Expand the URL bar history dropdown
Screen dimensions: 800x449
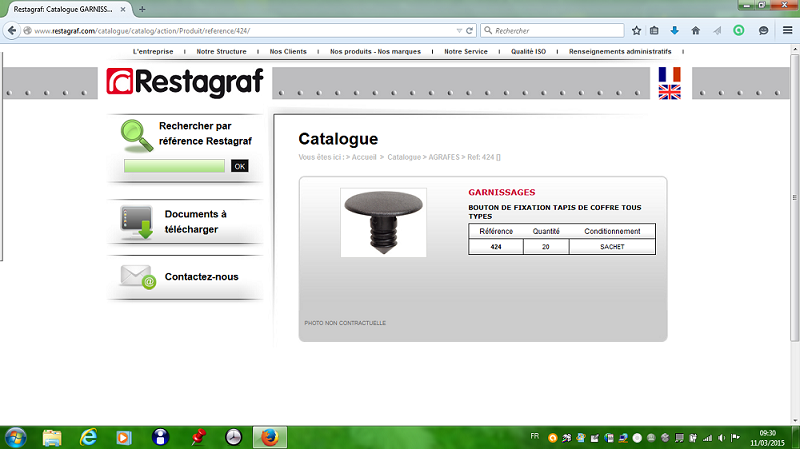tap(458, 31)
